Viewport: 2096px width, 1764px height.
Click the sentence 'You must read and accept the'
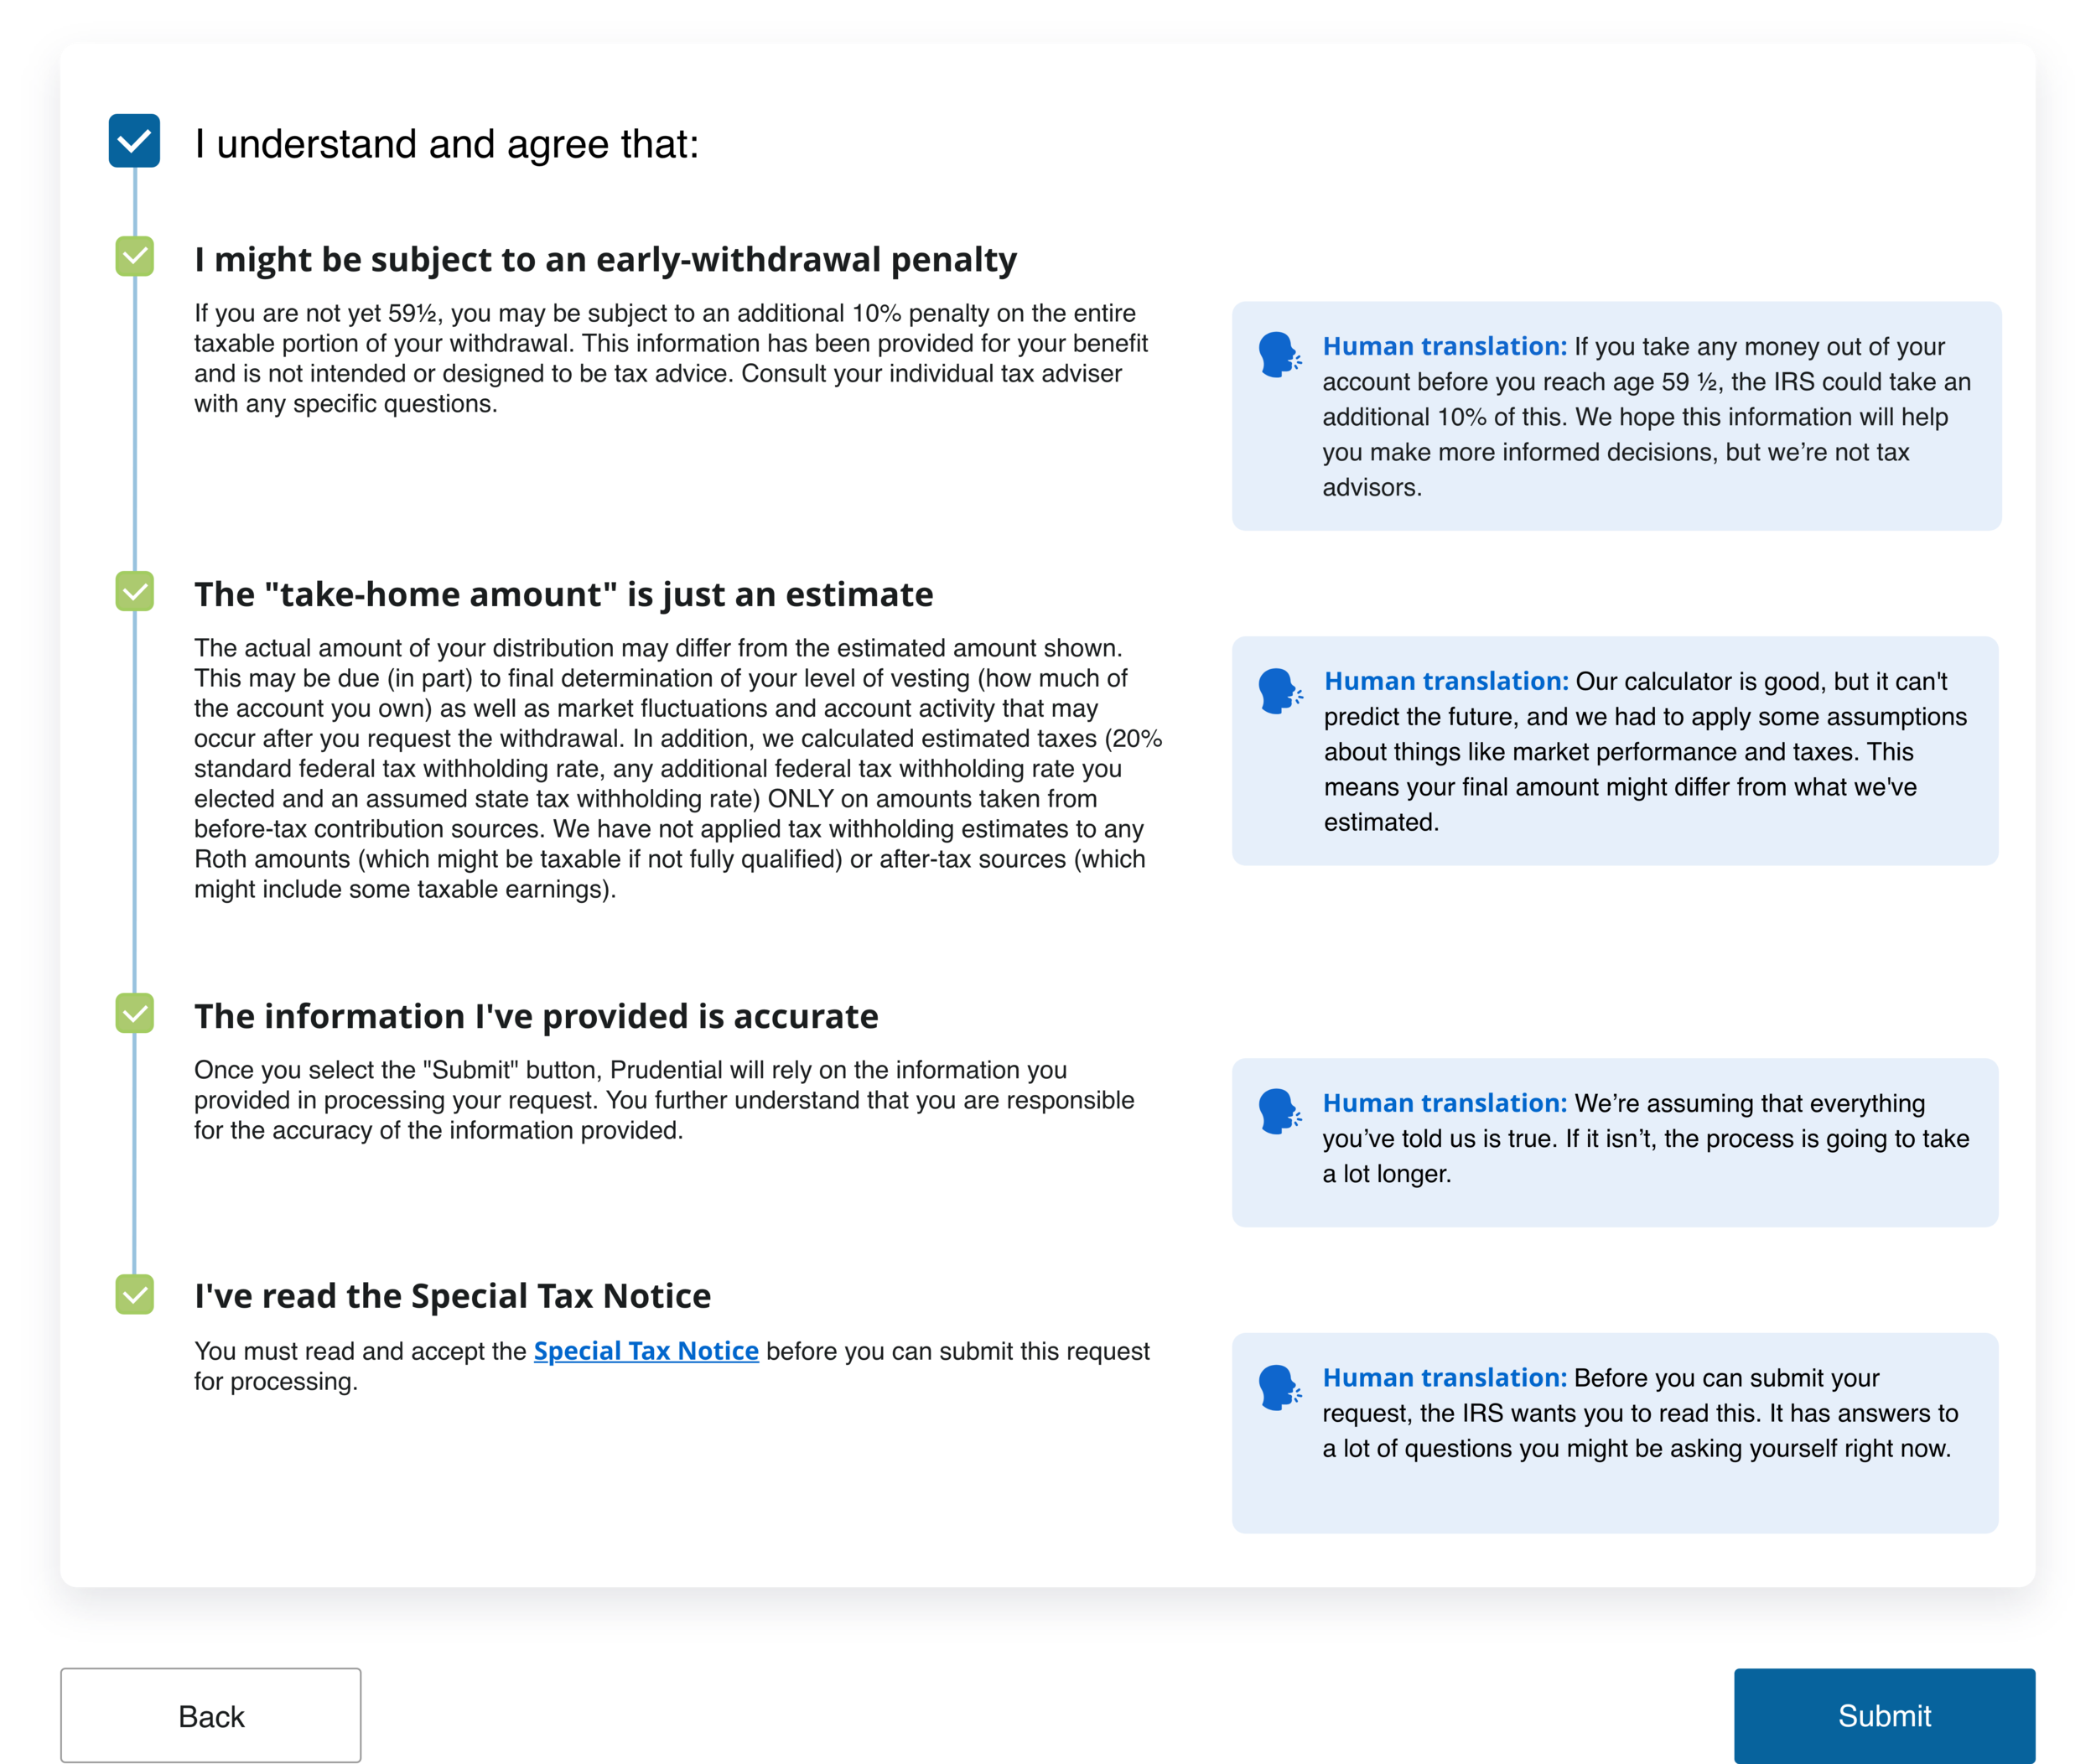360,1351
